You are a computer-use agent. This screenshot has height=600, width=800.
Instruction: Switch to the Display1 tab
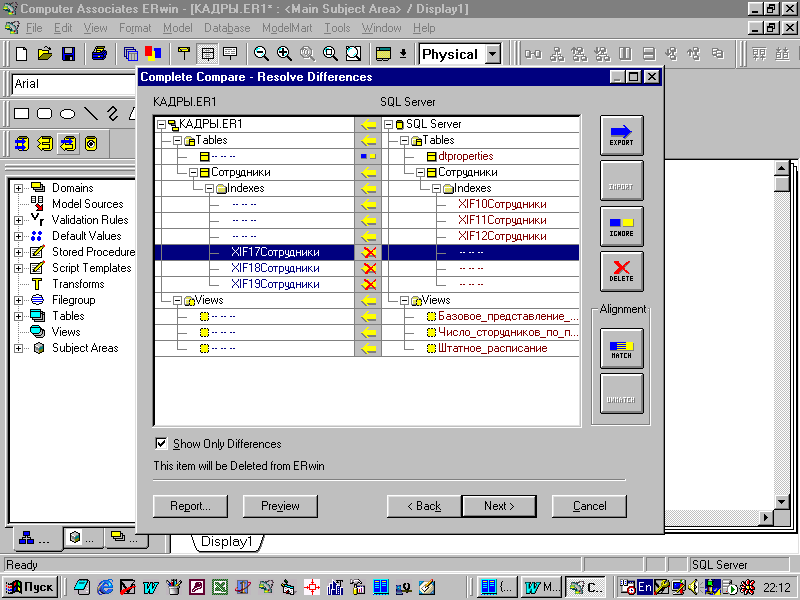227,542
